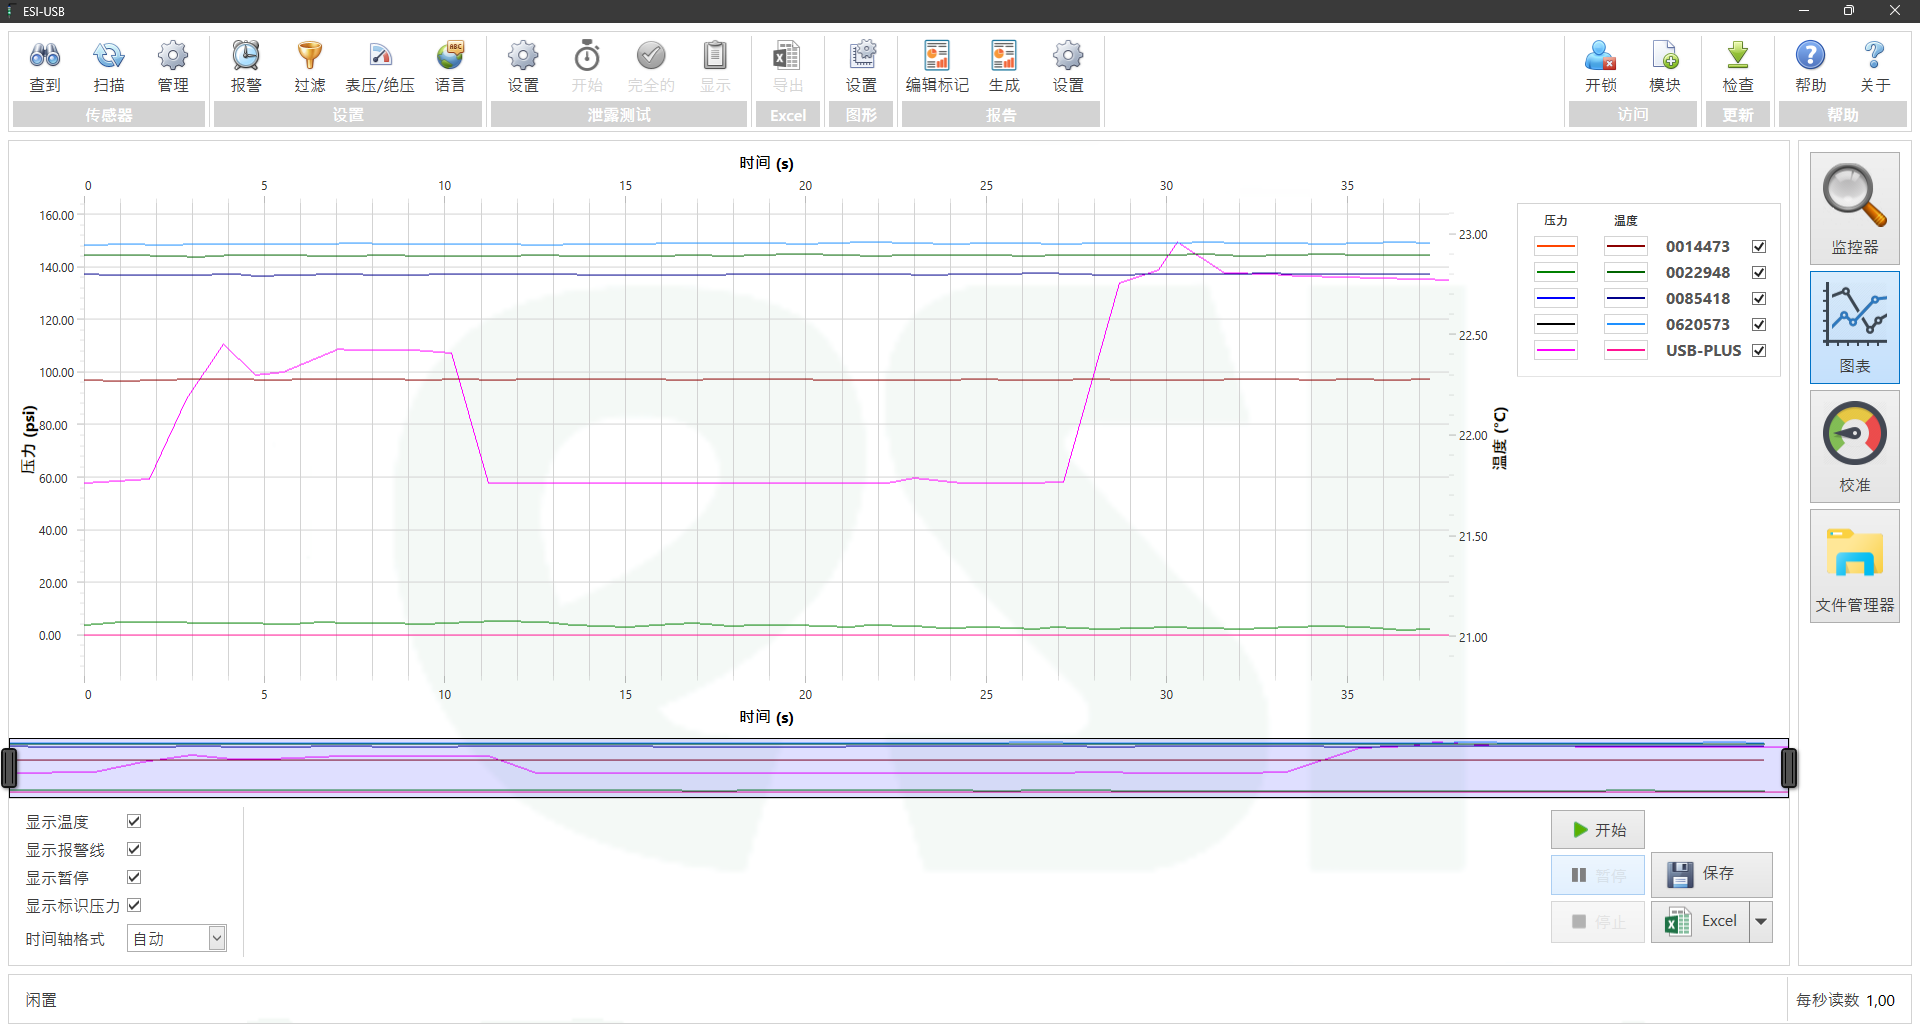Open 编辑标记 report editing icon
This screenshot has width=1920, height=1032.
click(x=937, y=67)
